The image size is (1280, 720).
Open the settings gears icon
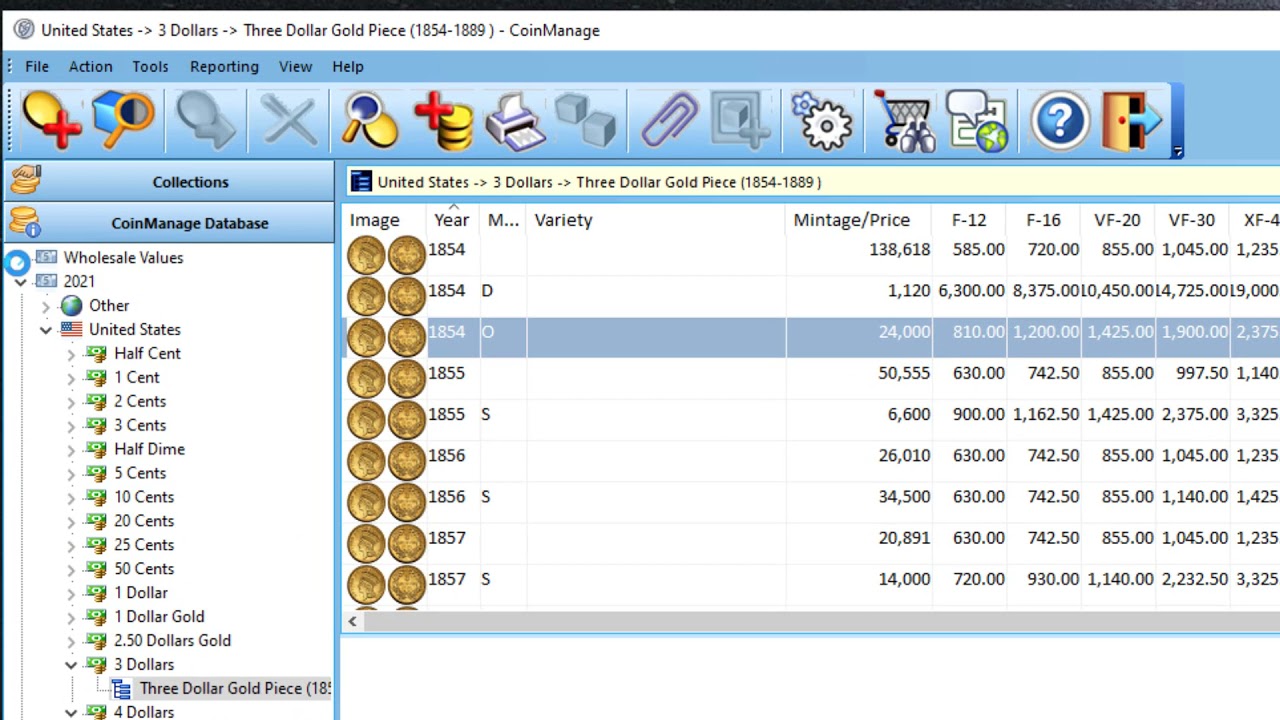[821, 121]
